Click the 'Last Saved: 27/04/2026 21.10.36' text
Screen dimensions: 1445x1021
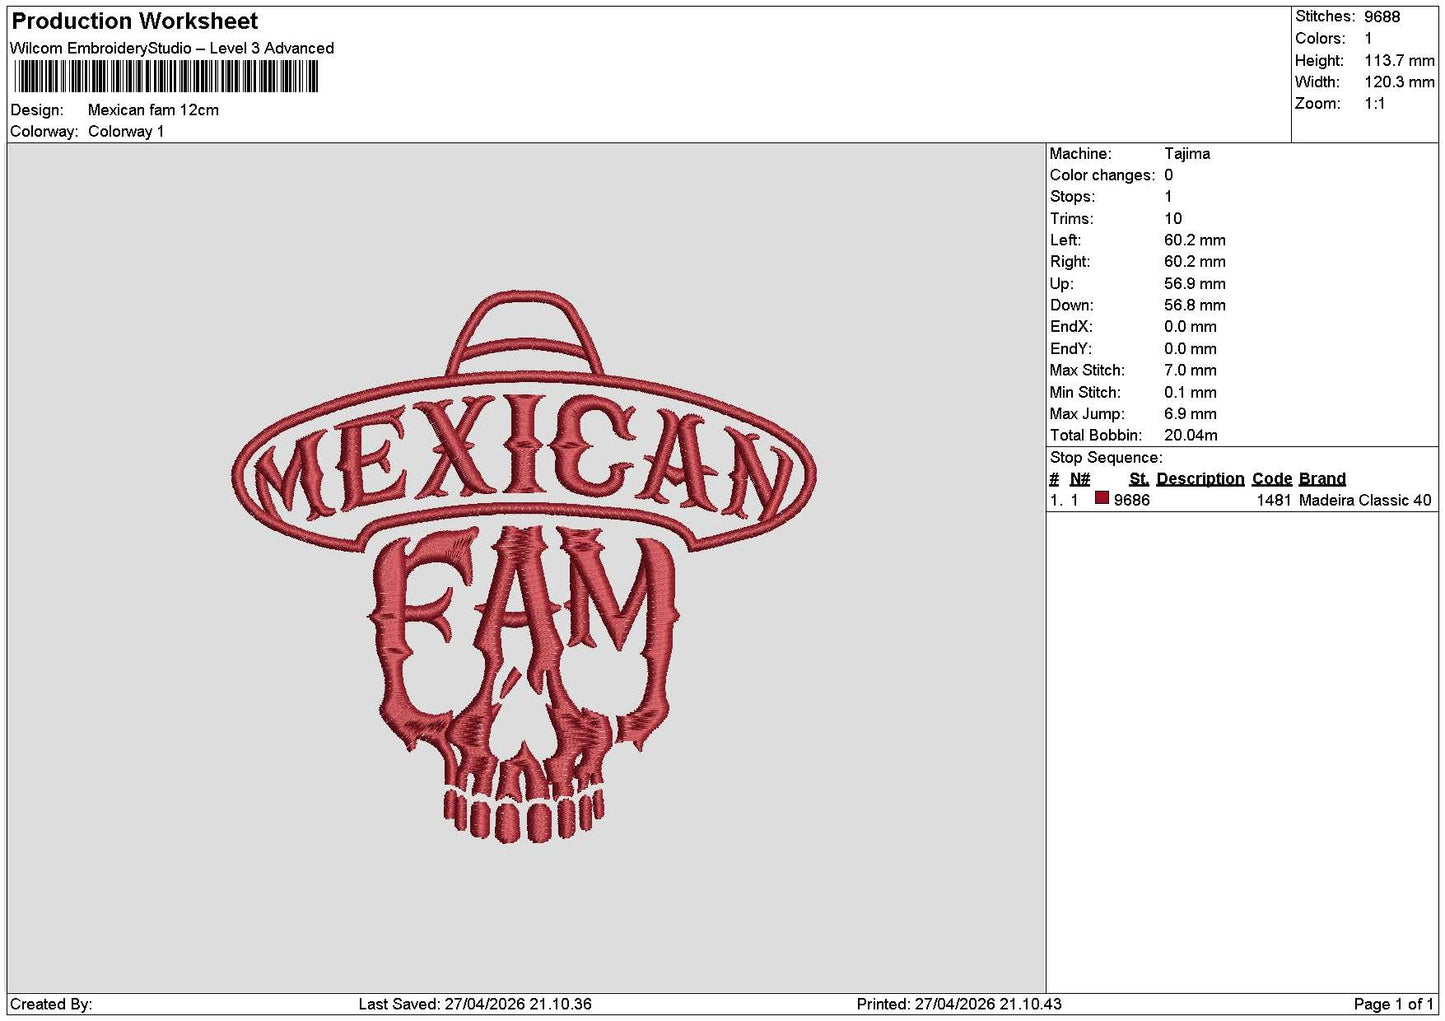475,1004
